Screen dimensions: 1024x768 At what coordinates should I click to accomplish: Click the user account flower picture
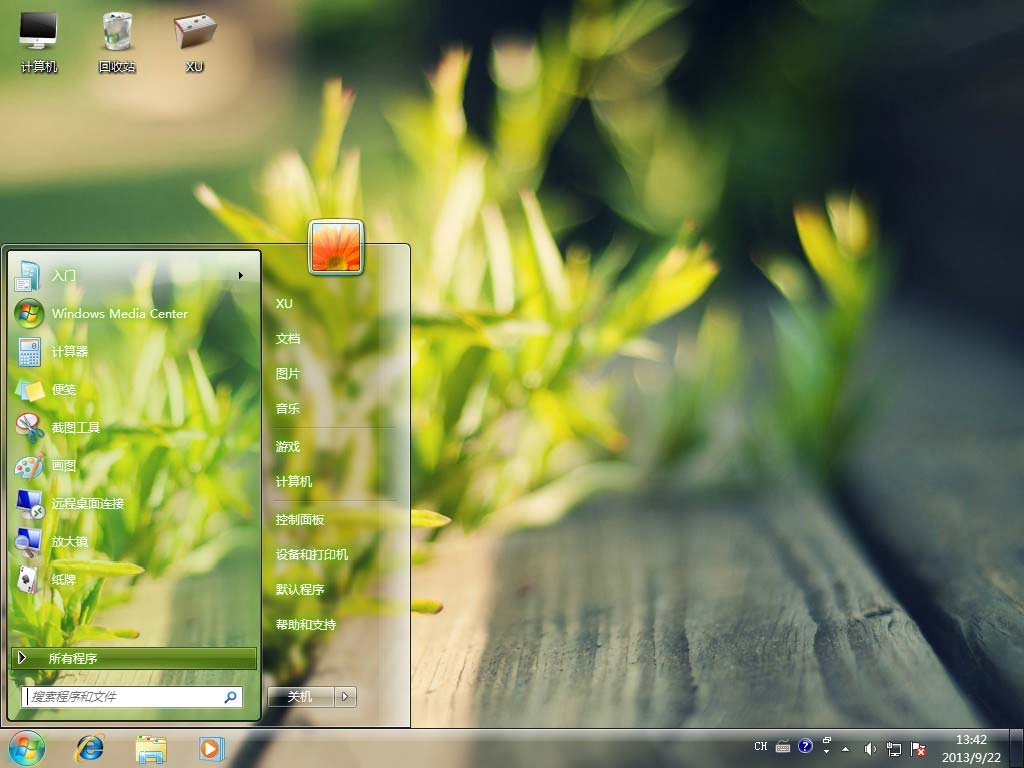[336, 247]
